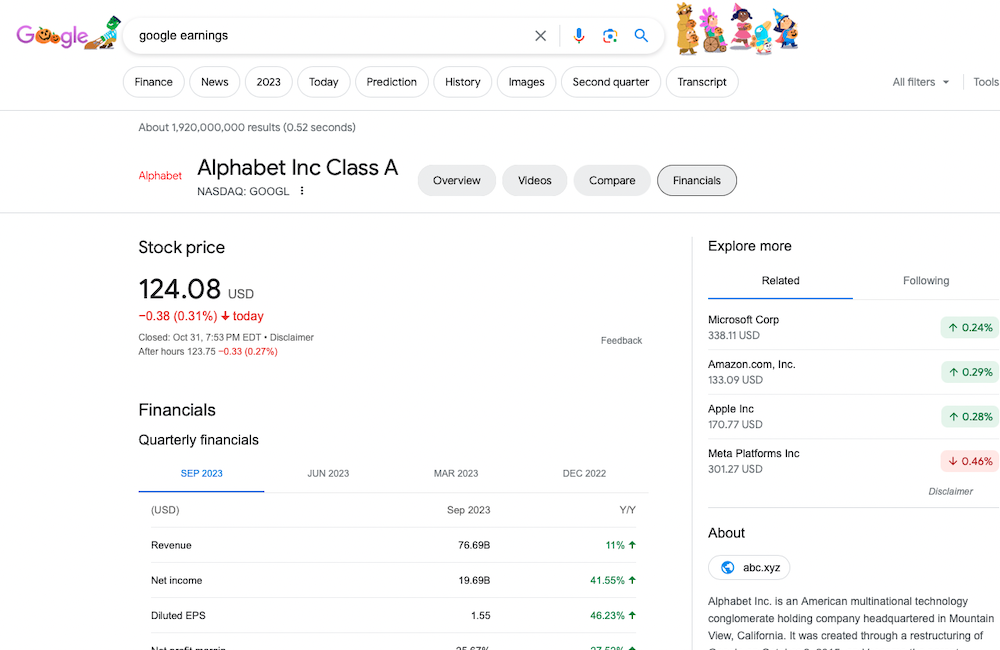1000x650 pixels.
Task: Click the Diluted EPS row label
Action: click(178, 615)
